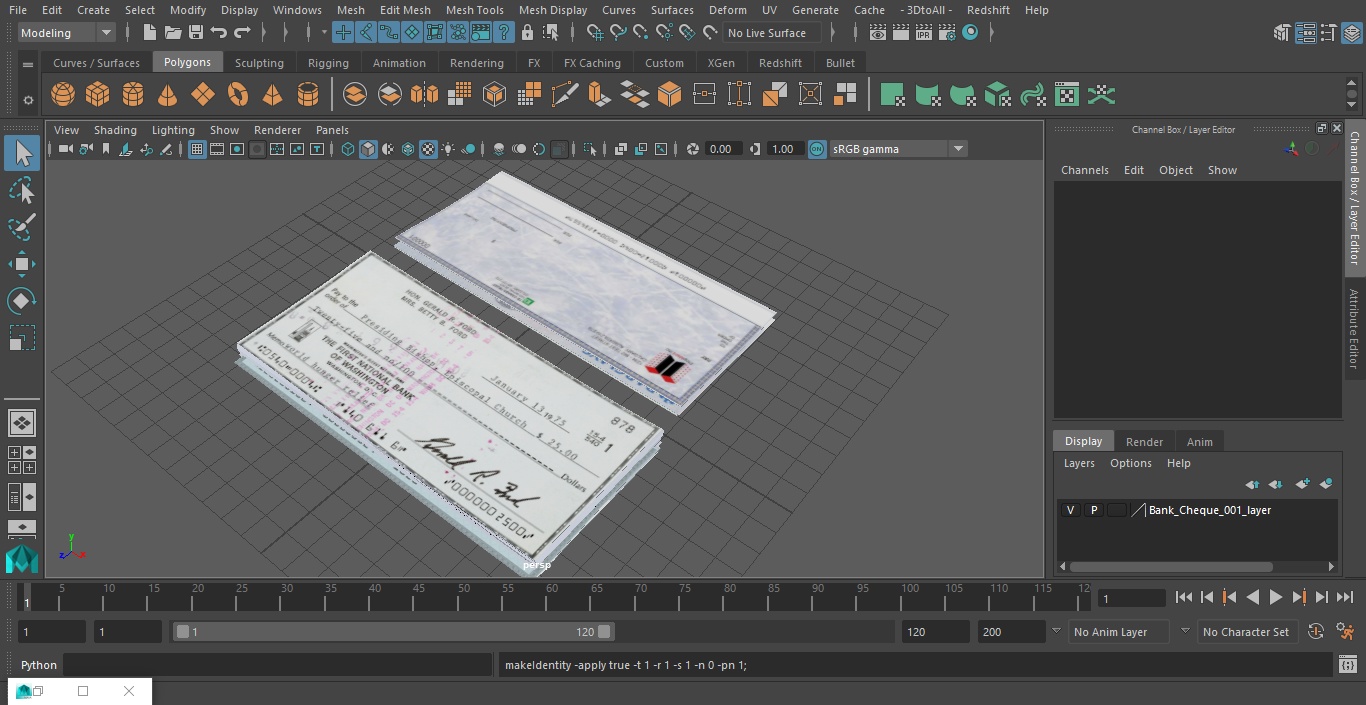Image resolution: width=1366 pixels, height=705 pixels.
Task: Open the Script Editor icon
Action: [x=1349, y=665]
